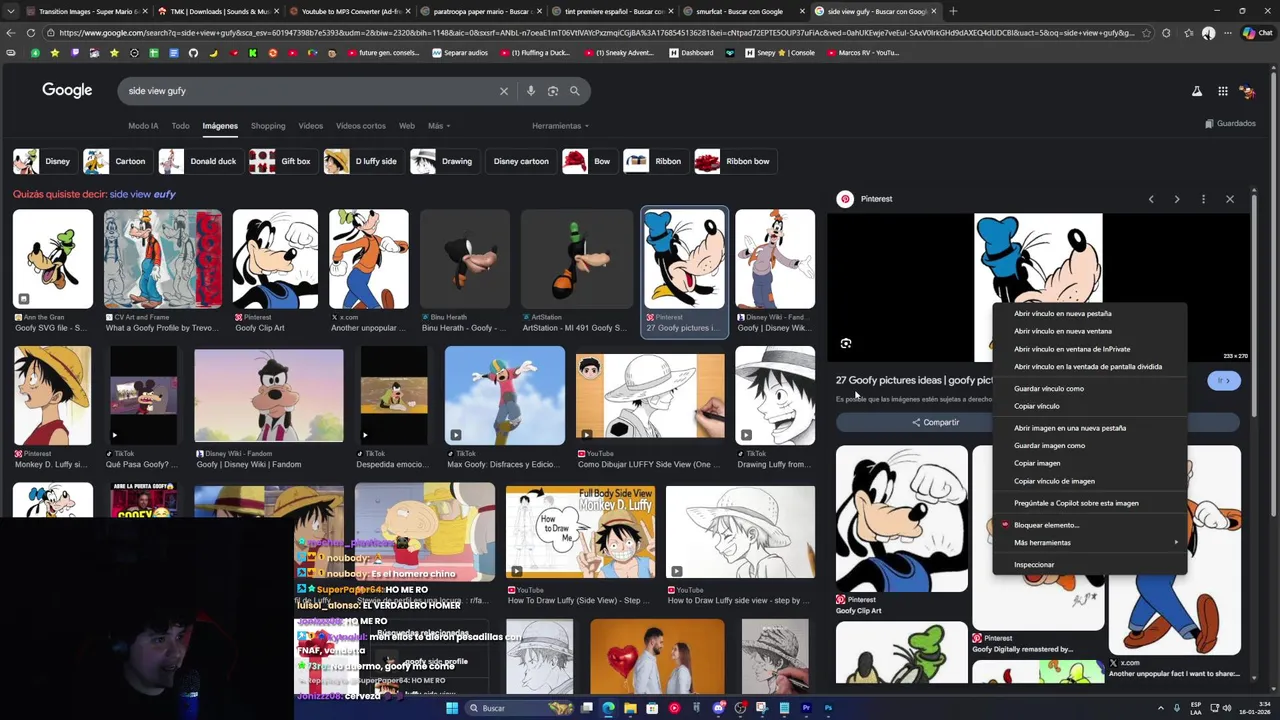
Task: Open Copilot Chat button
Action: pos(1257,33)
